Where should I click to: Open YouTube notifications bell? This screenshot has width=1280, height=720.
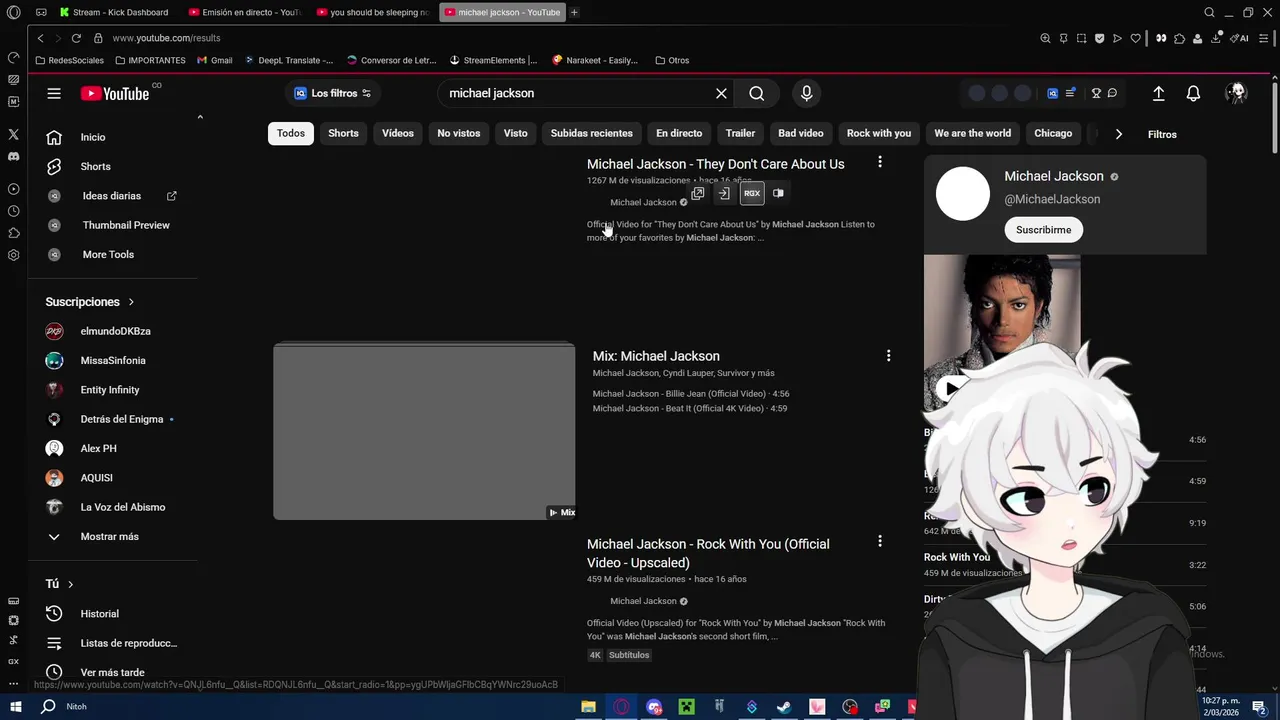1193,93
